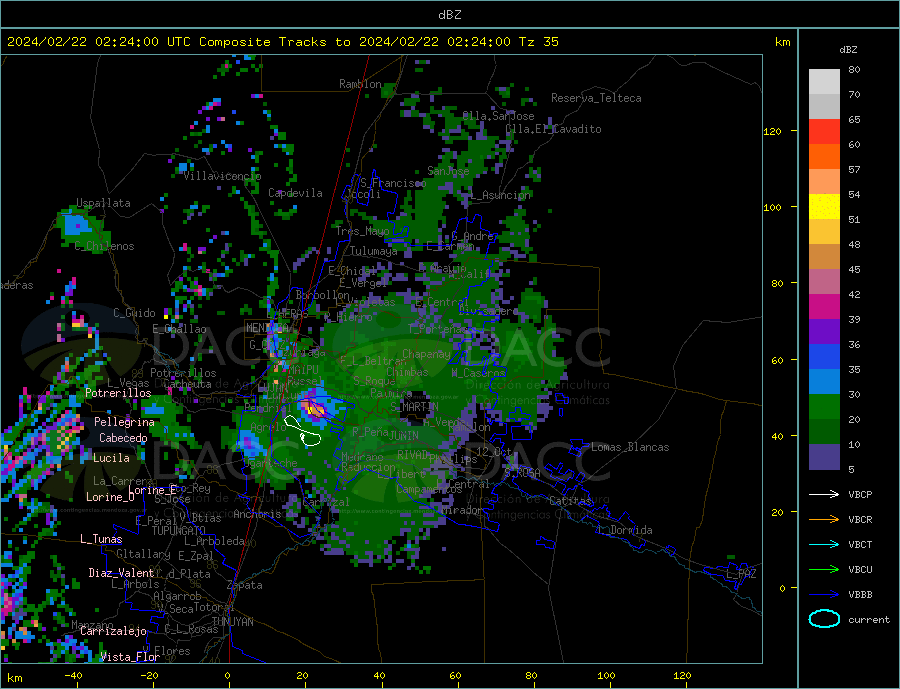Click the 'JUNIN' map label
The width and height of the screenshot is (900, 689).
point(404,436)
